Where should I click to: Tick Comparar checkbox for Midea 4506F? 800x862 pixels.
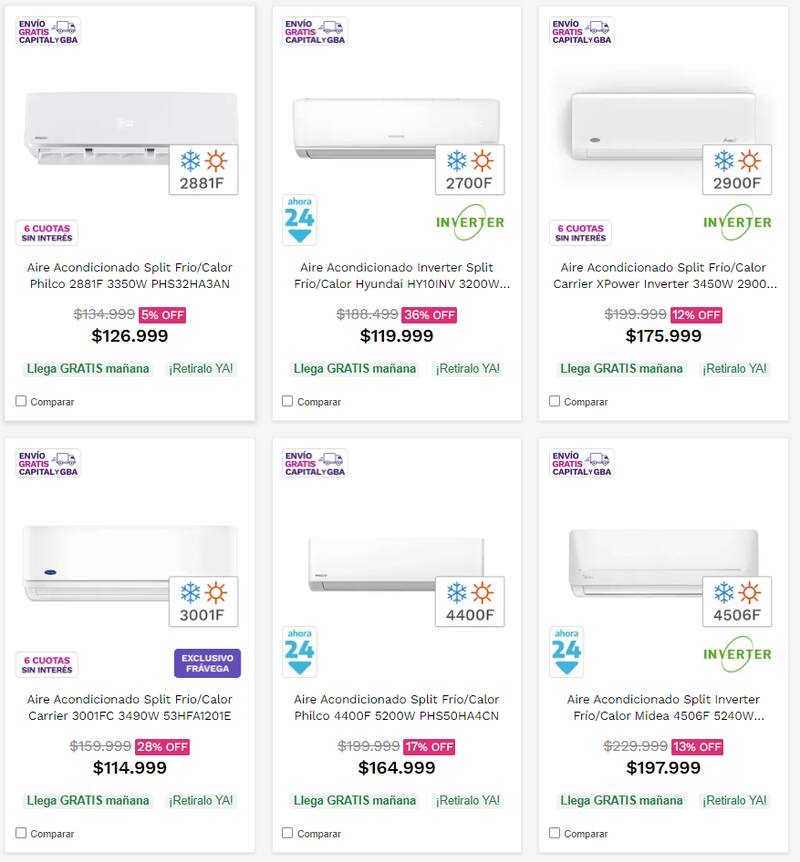click(555, 833)
